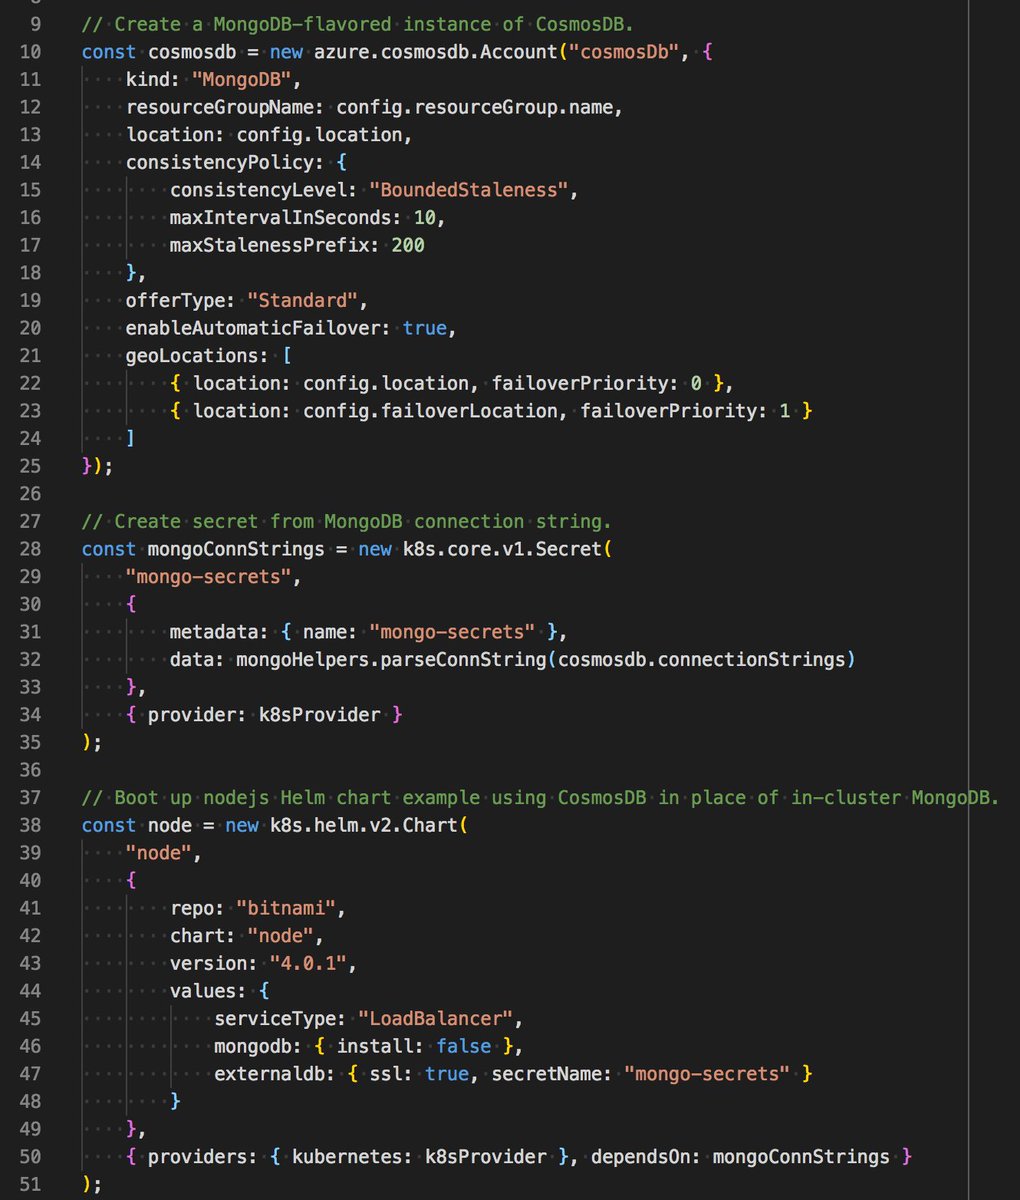Image resolution: width=1020 pixels, height=1200 pixels.
Task: Click empty line number 36 in gutter
Action: click(x=31, y=770)
